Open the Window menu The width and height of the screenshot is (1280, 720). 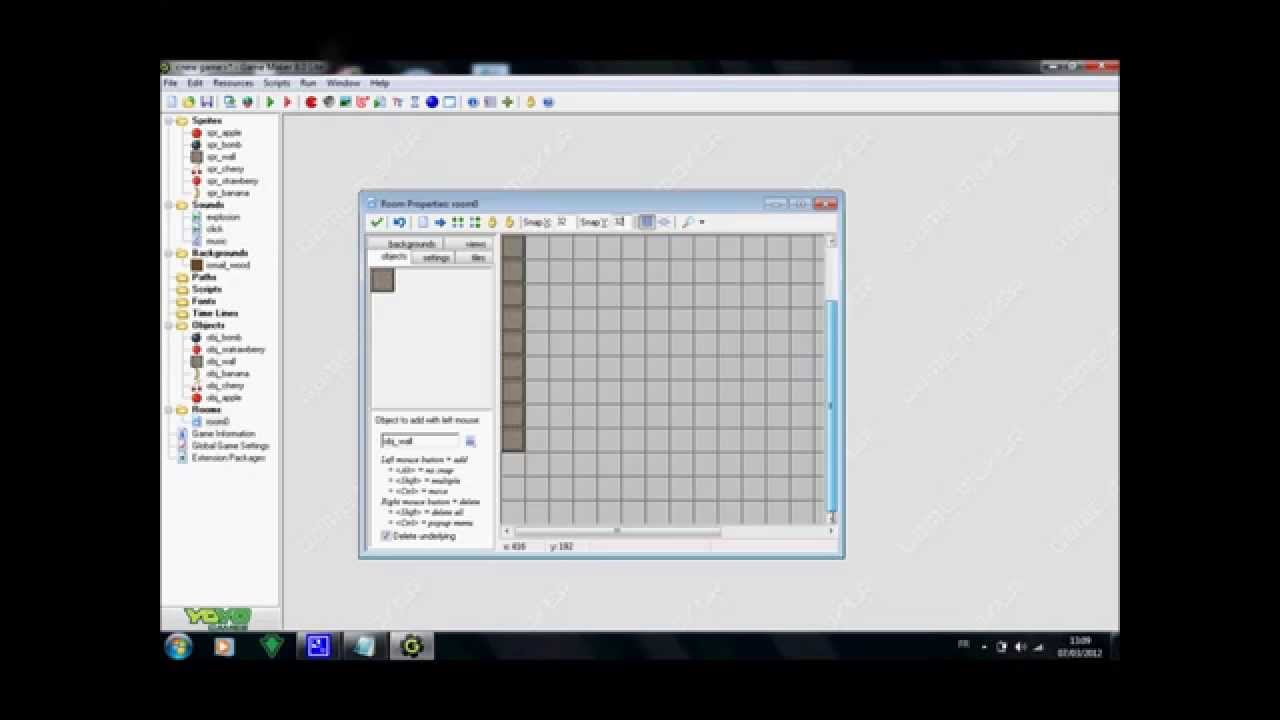343,83
